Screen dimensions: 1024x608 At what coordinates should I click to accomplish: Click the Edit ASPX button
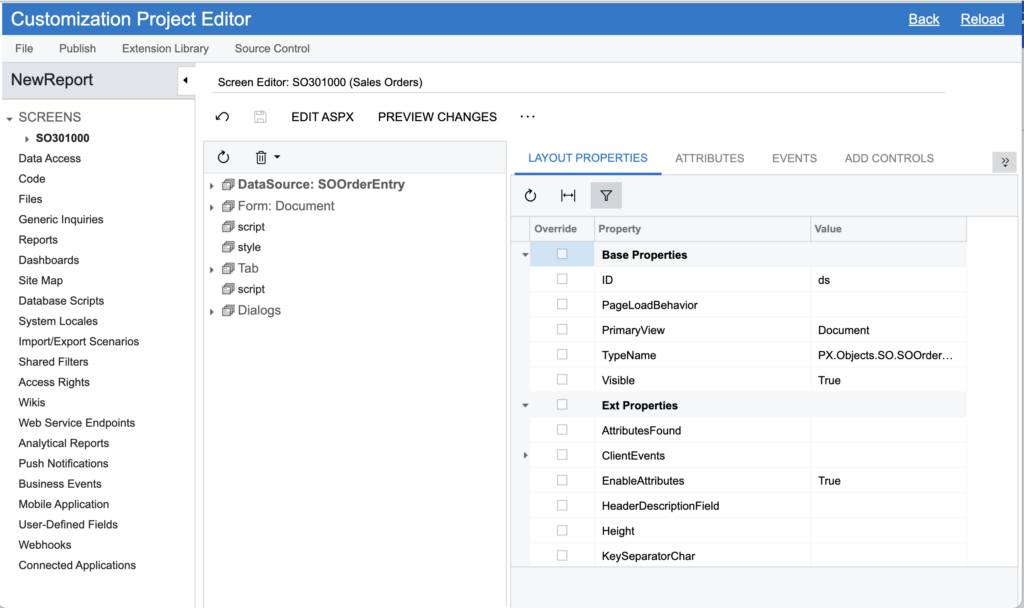322,117
